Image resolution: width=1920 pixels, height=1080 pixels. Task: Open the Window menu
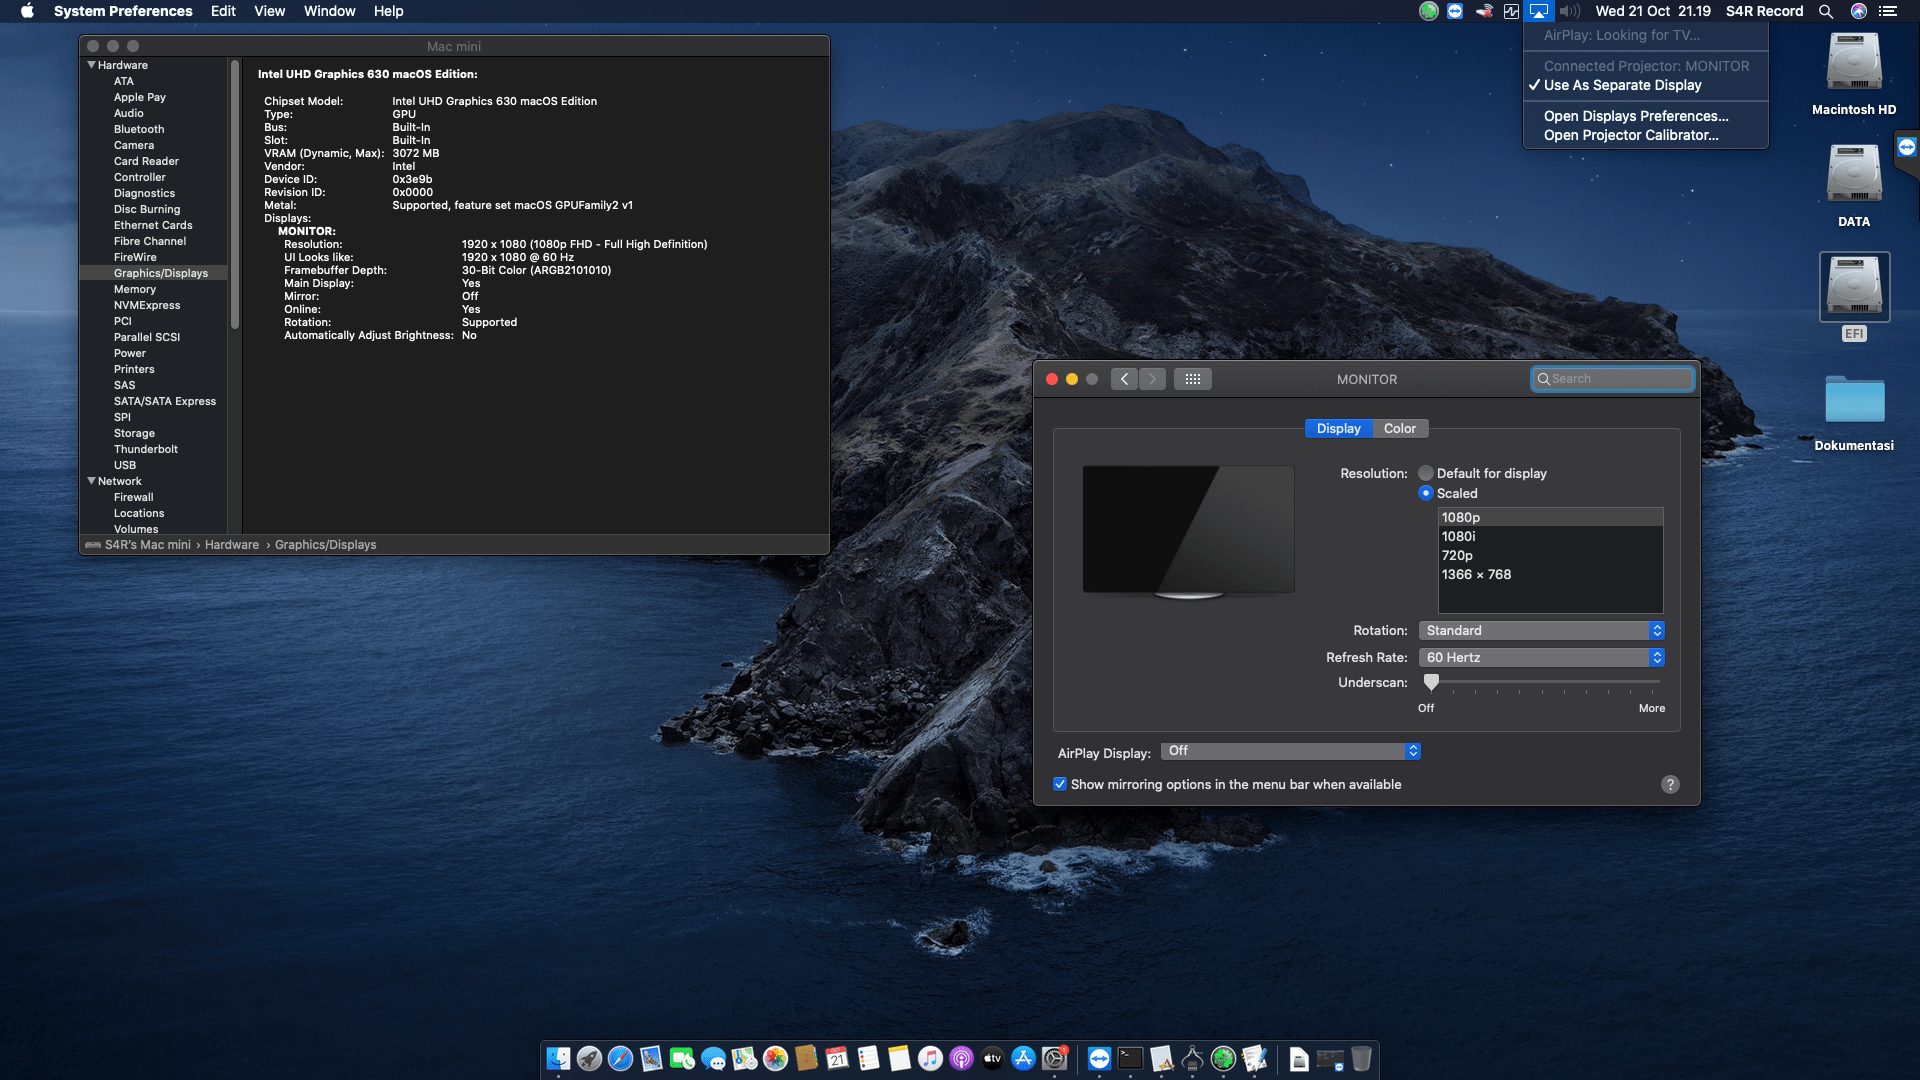(329, 11)
